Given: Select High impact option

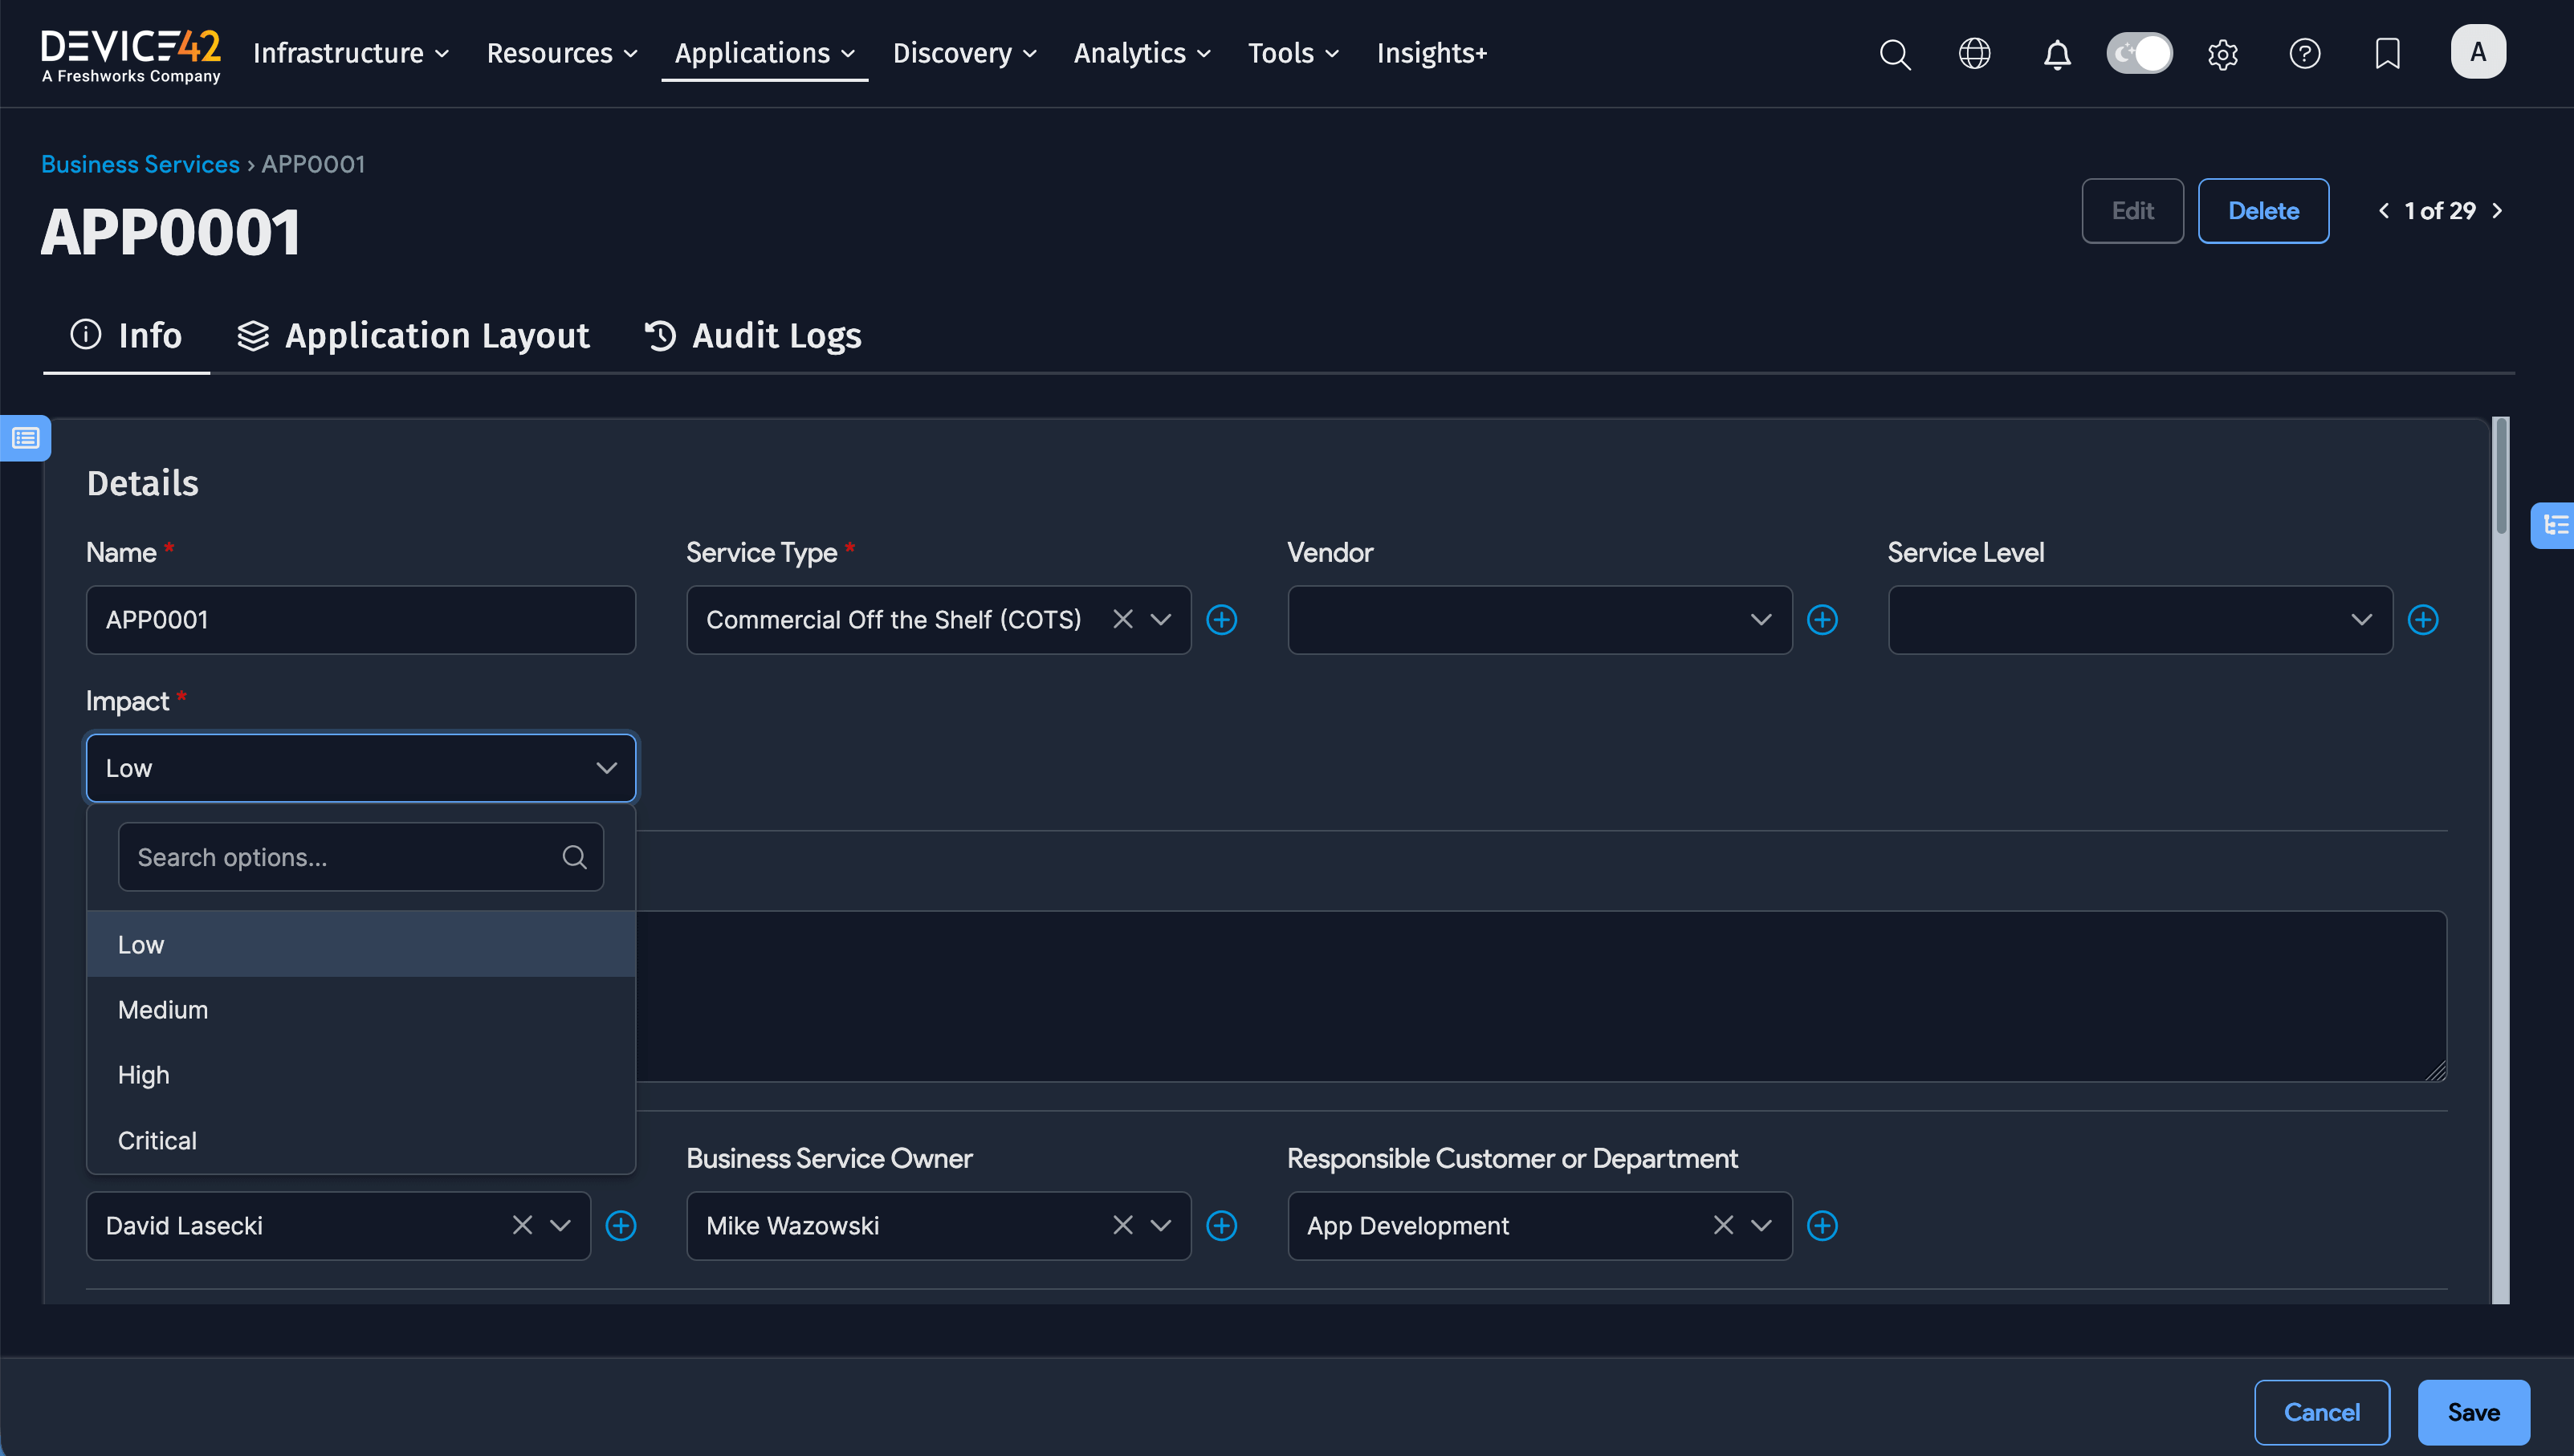Looking at the screenshot, I should [x=360, y=1075].
